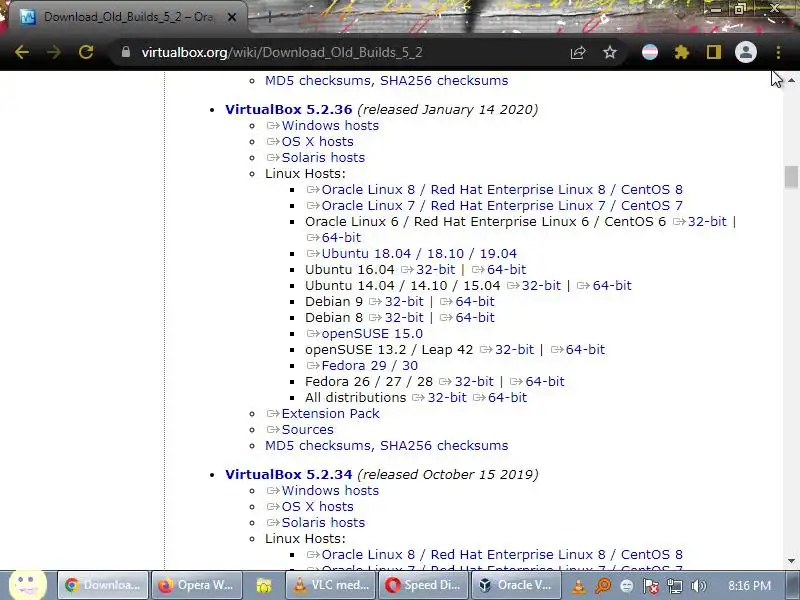Screen dimensions: 800x600
Task: Open the VirtualBox 5.2.34 heading link
Action: 288,474
